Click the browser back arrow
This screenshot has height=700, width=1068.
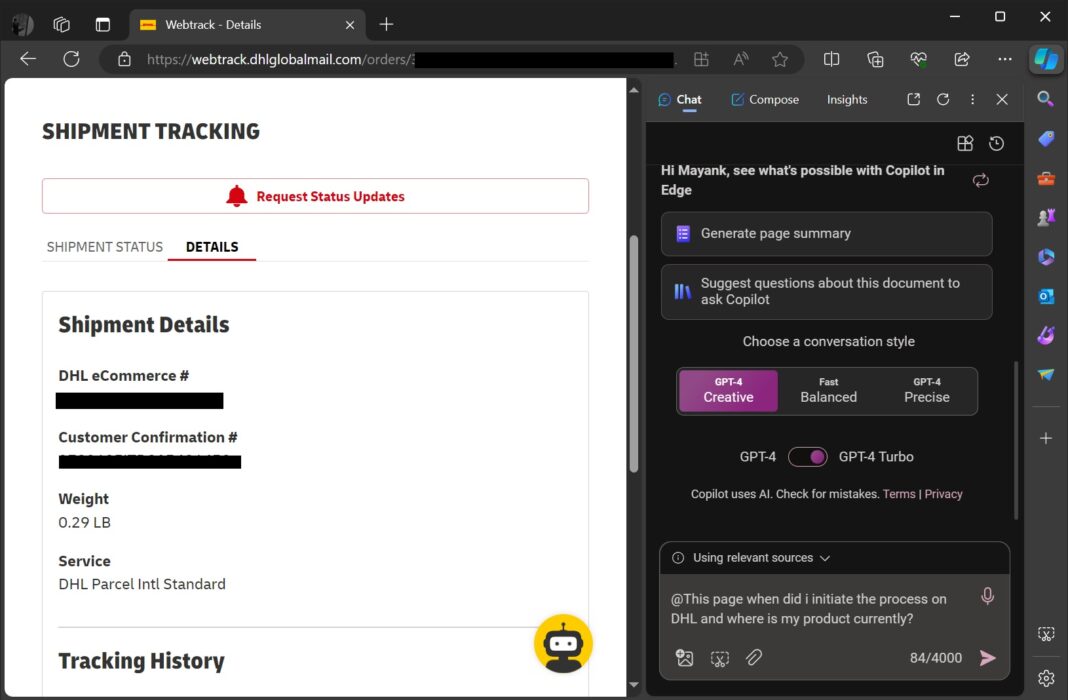[28, 59]
